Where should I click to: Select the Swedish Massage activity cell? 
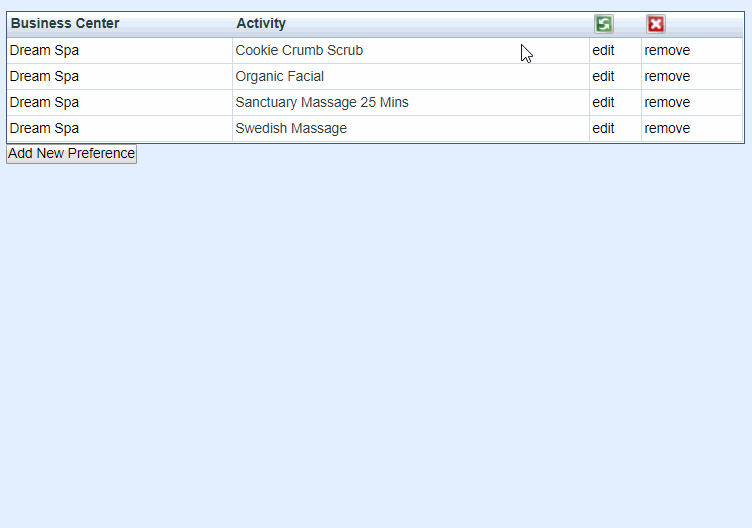(x=411, y=128)
